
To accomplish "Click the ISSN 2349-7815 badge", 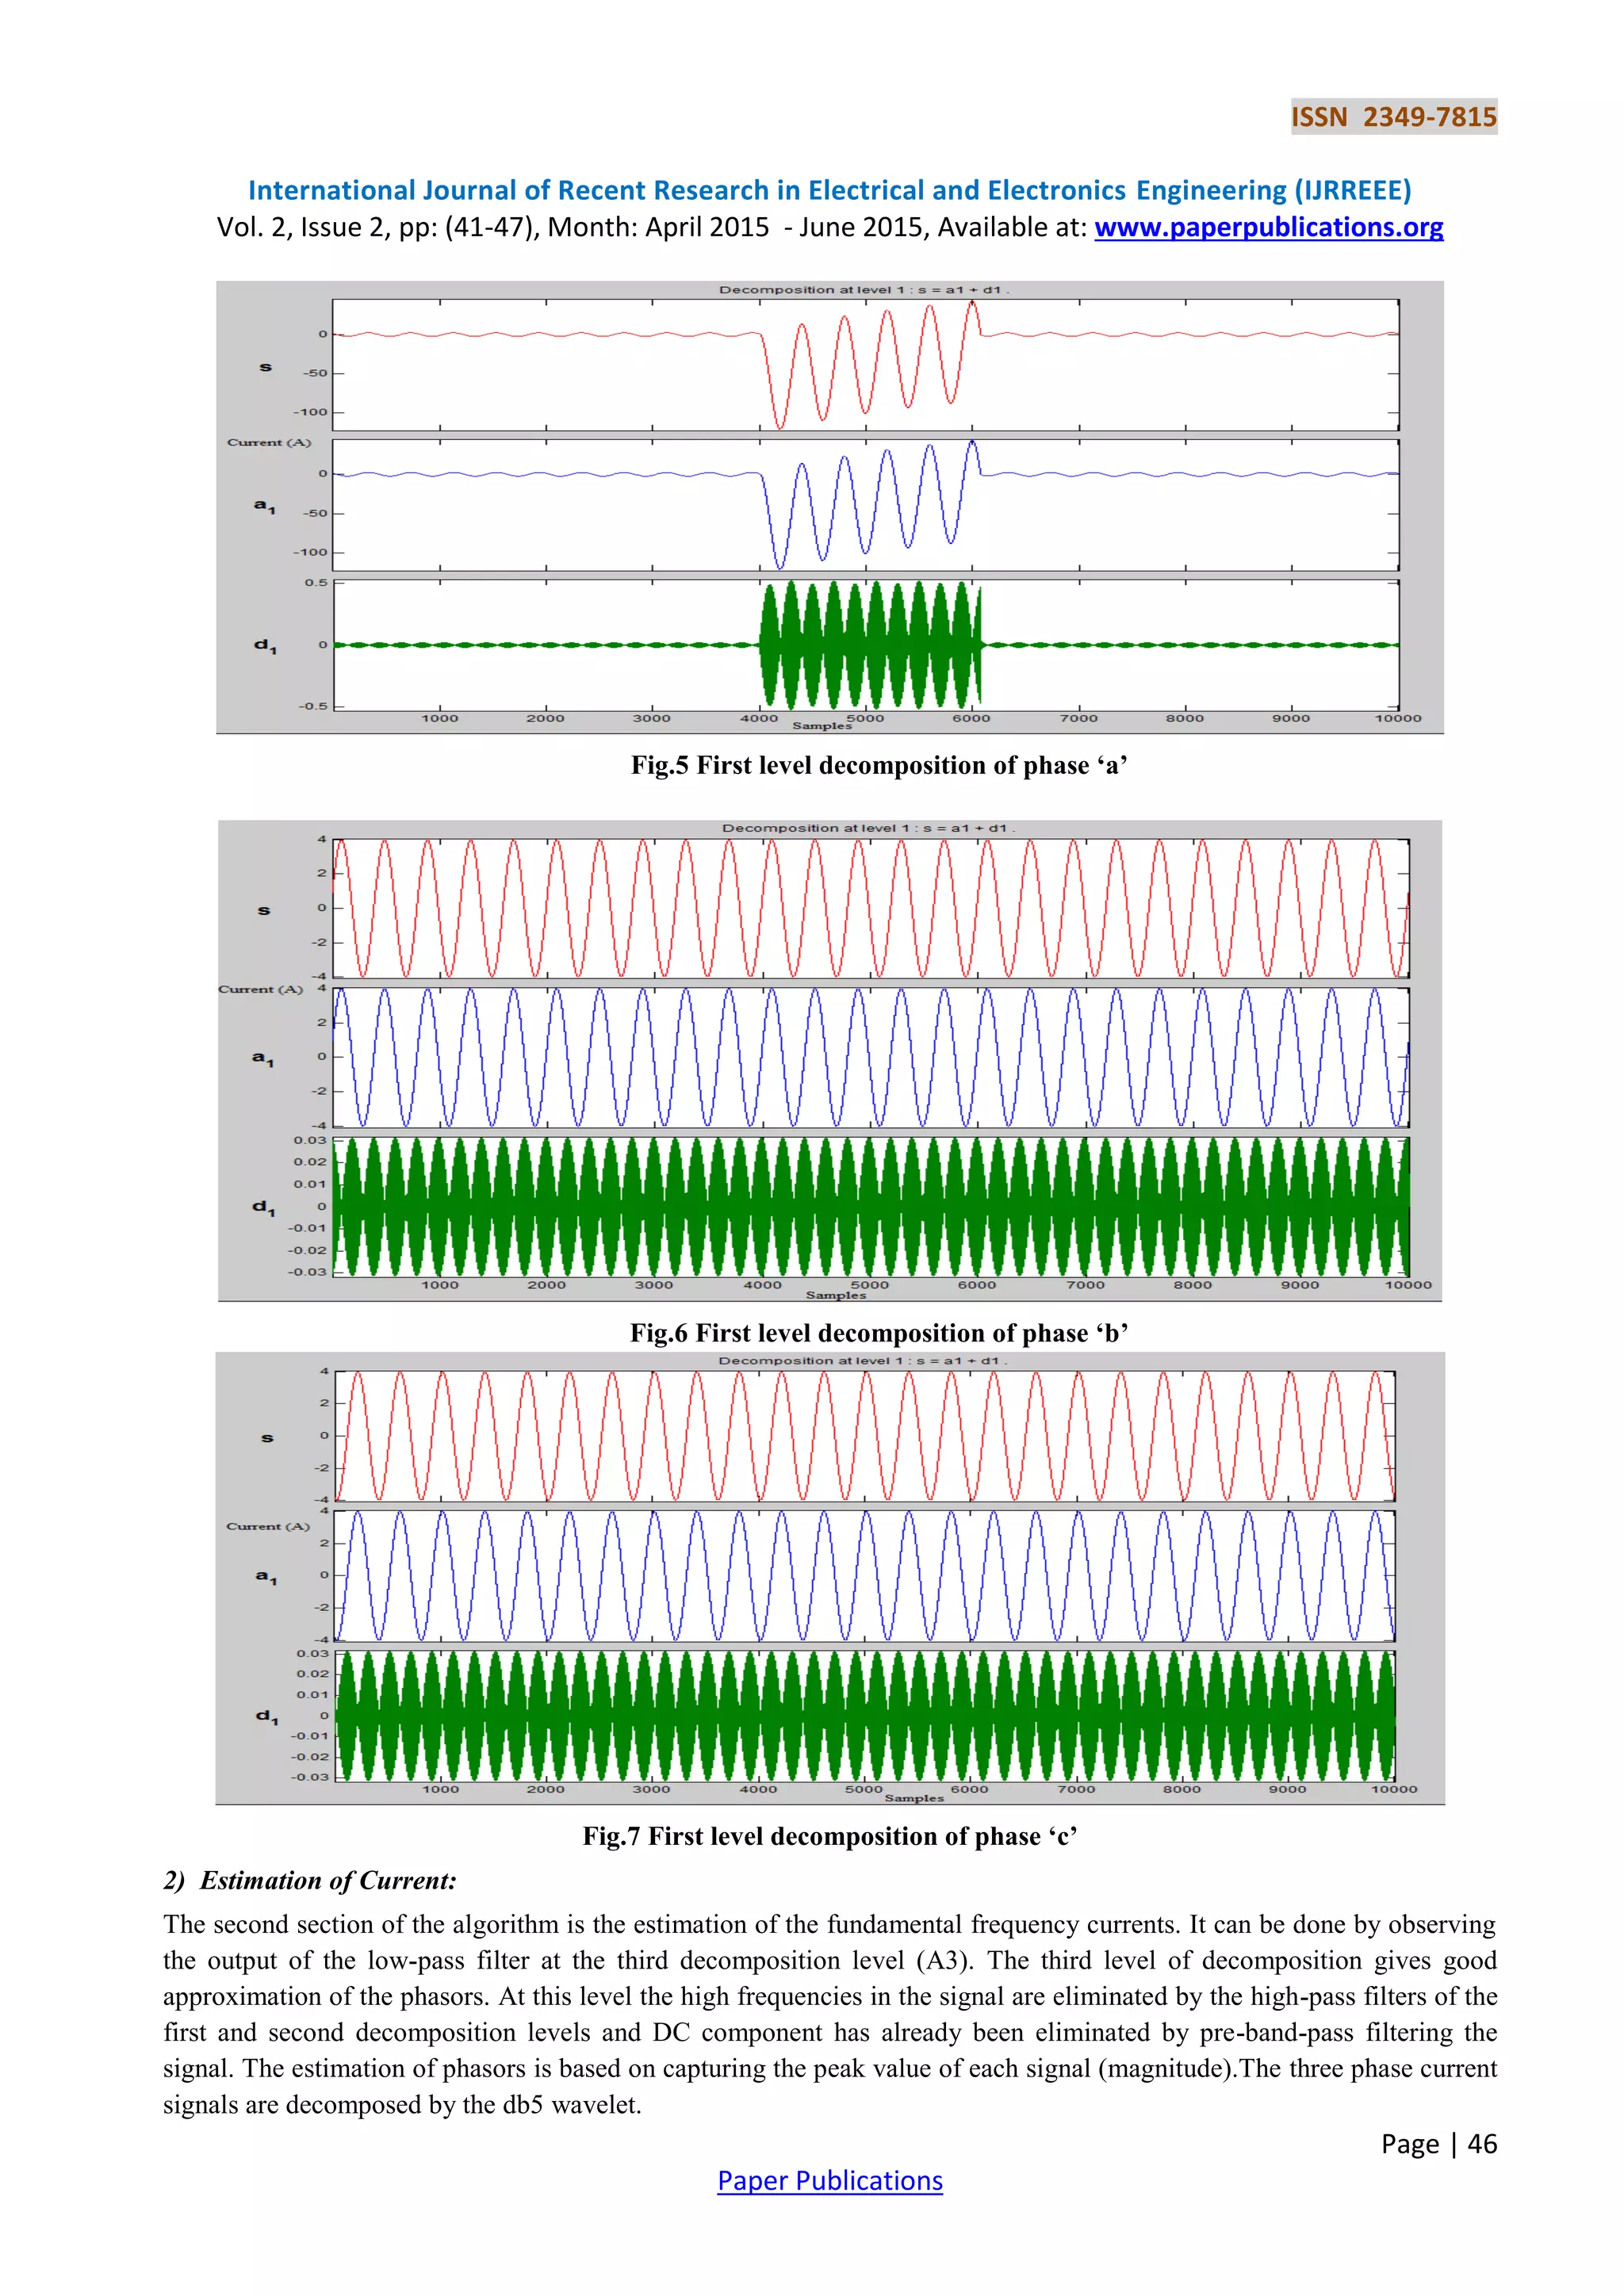I will 1393,117.
